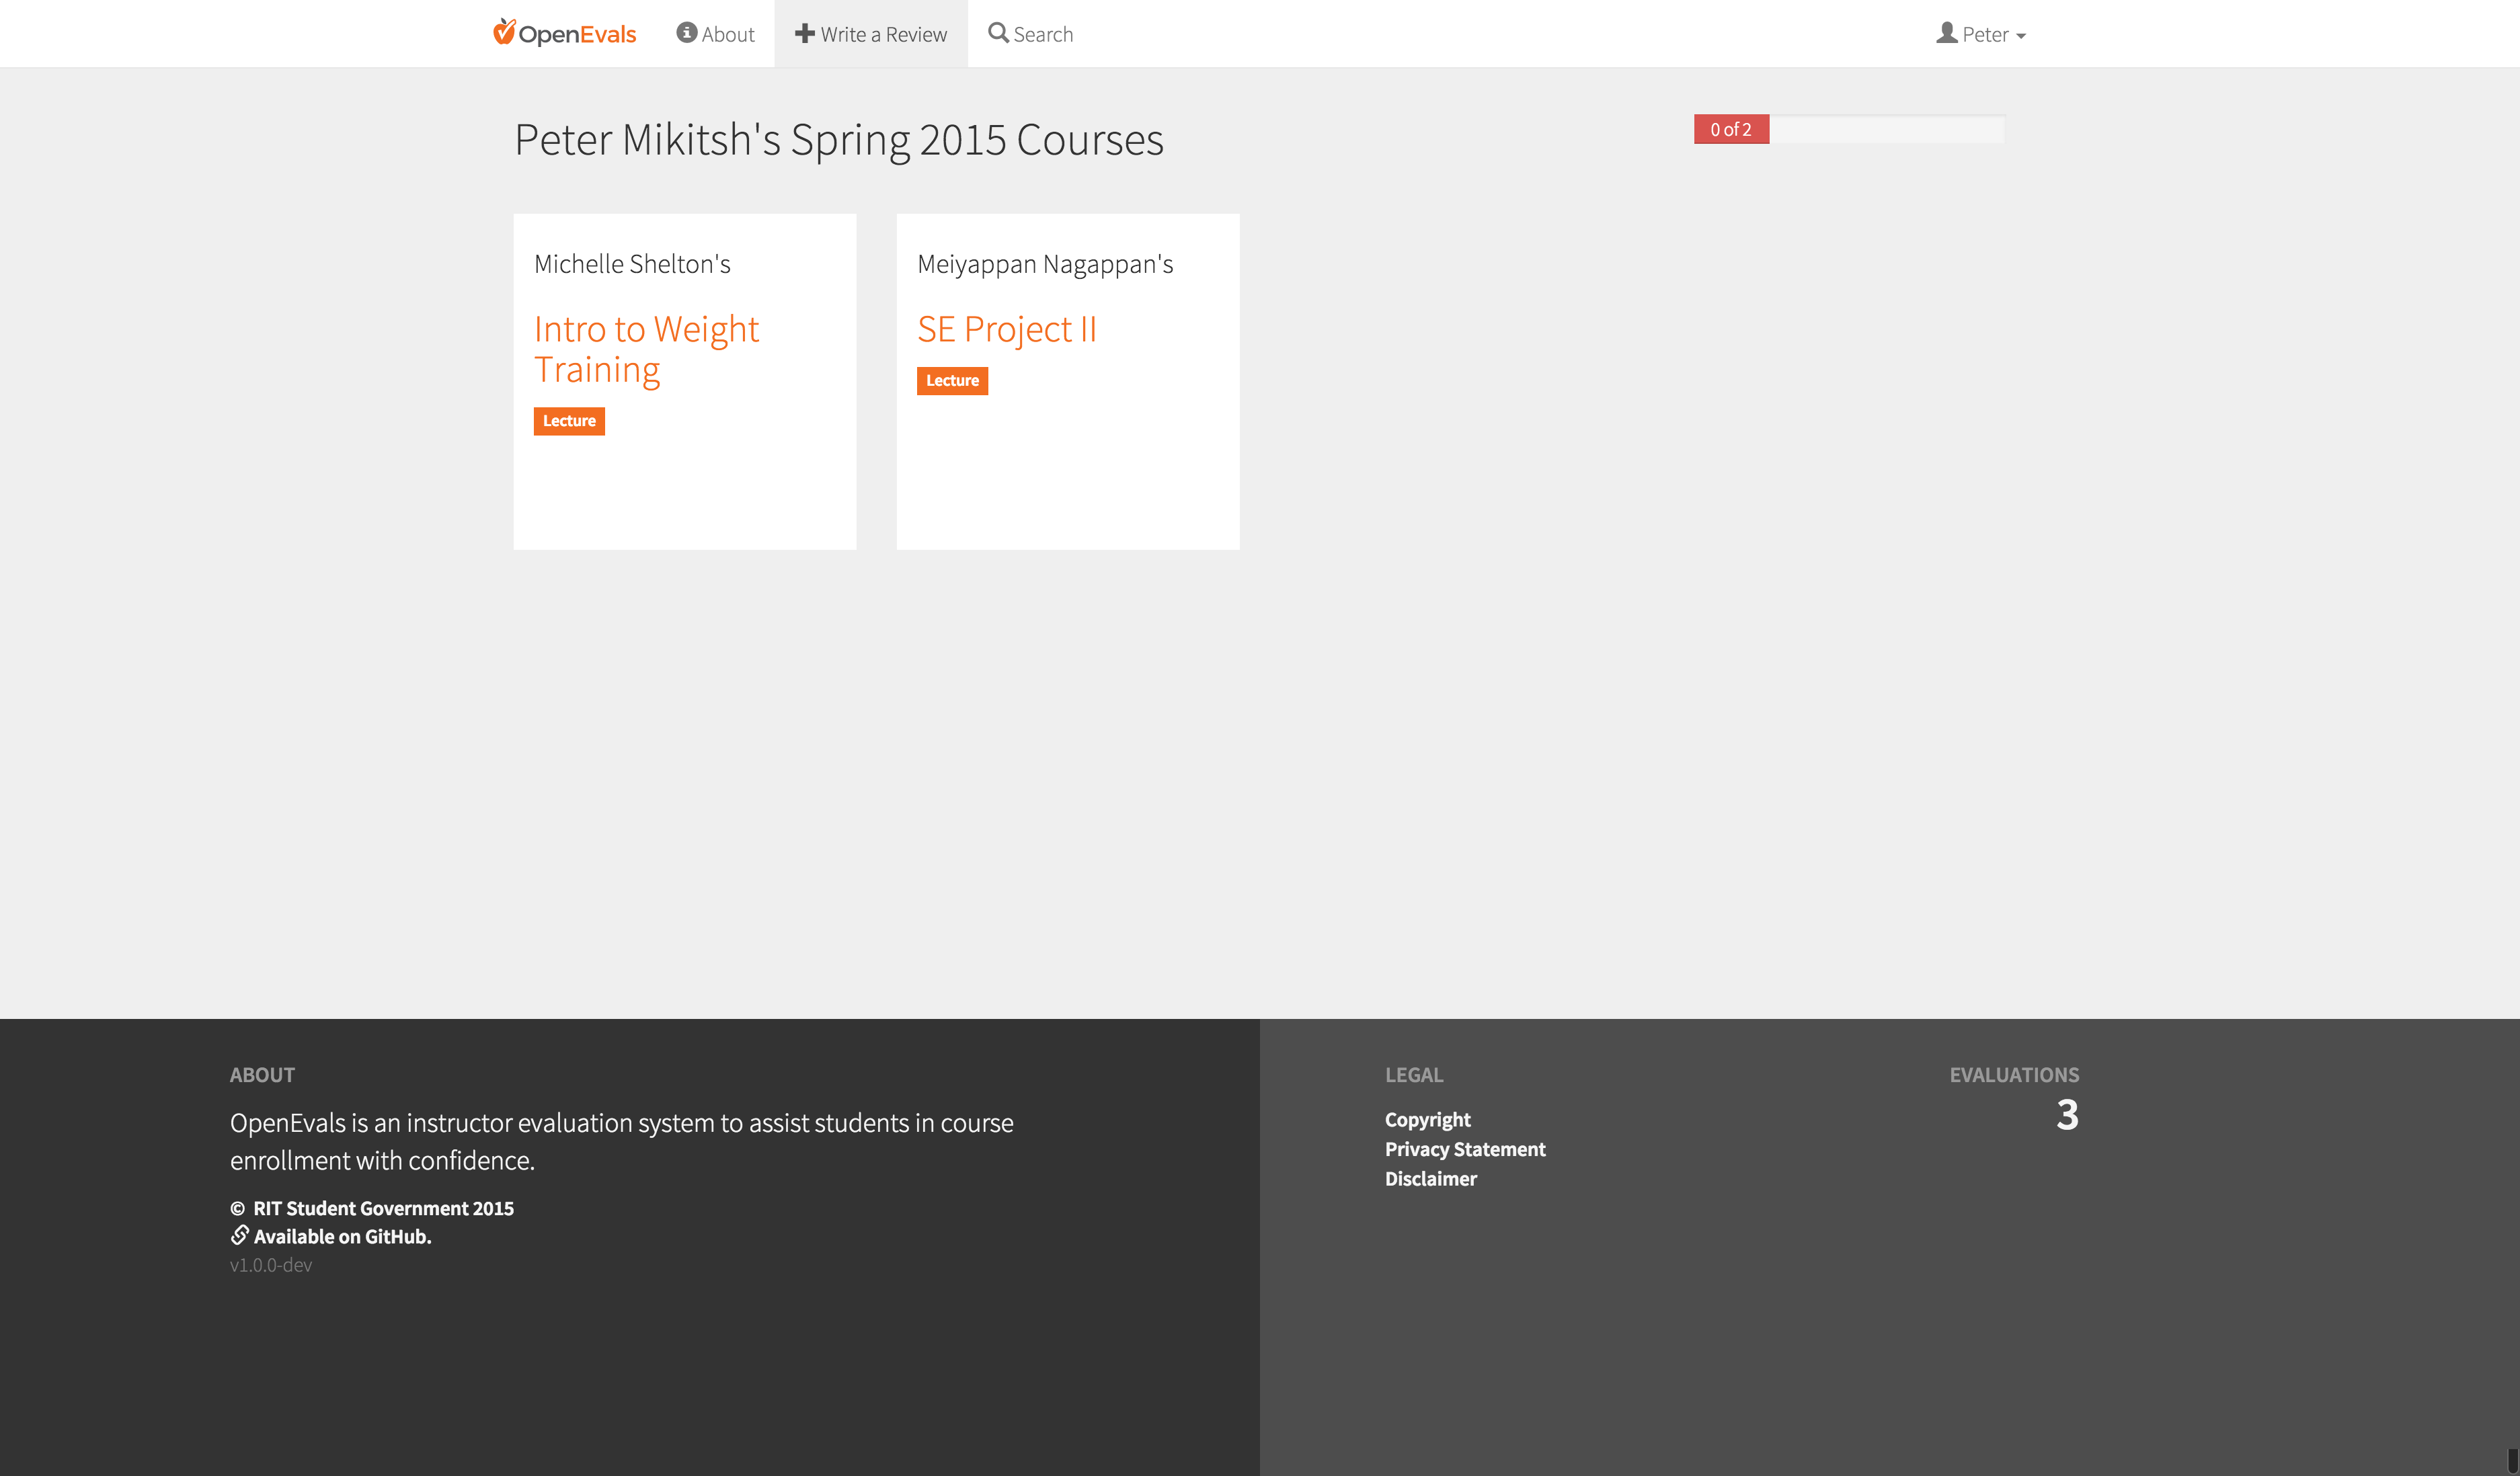Image resolution: width=2520 pixels, height=1476 pixels.
Task: Click the plus icon for Write a Review
Action: tap(804, 33)
